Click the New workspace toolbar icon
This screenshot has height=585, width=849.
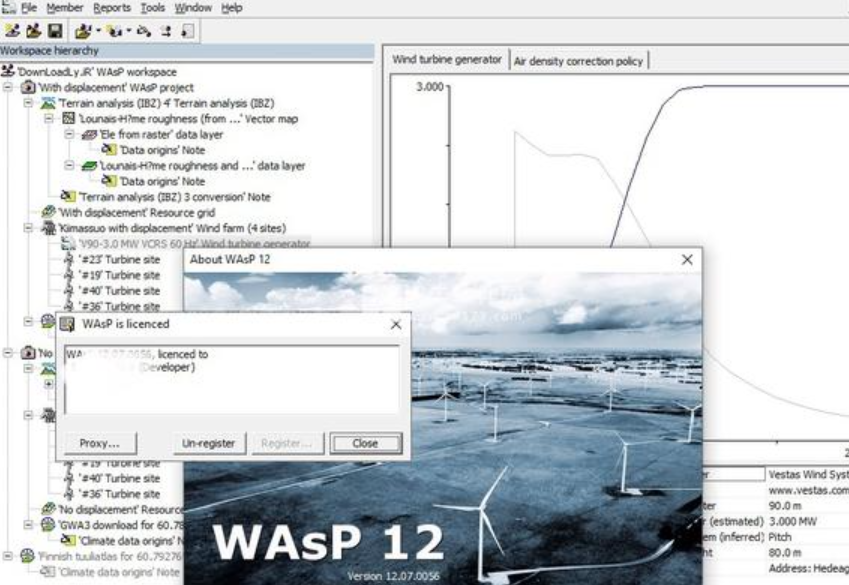[x=12, y=31]
